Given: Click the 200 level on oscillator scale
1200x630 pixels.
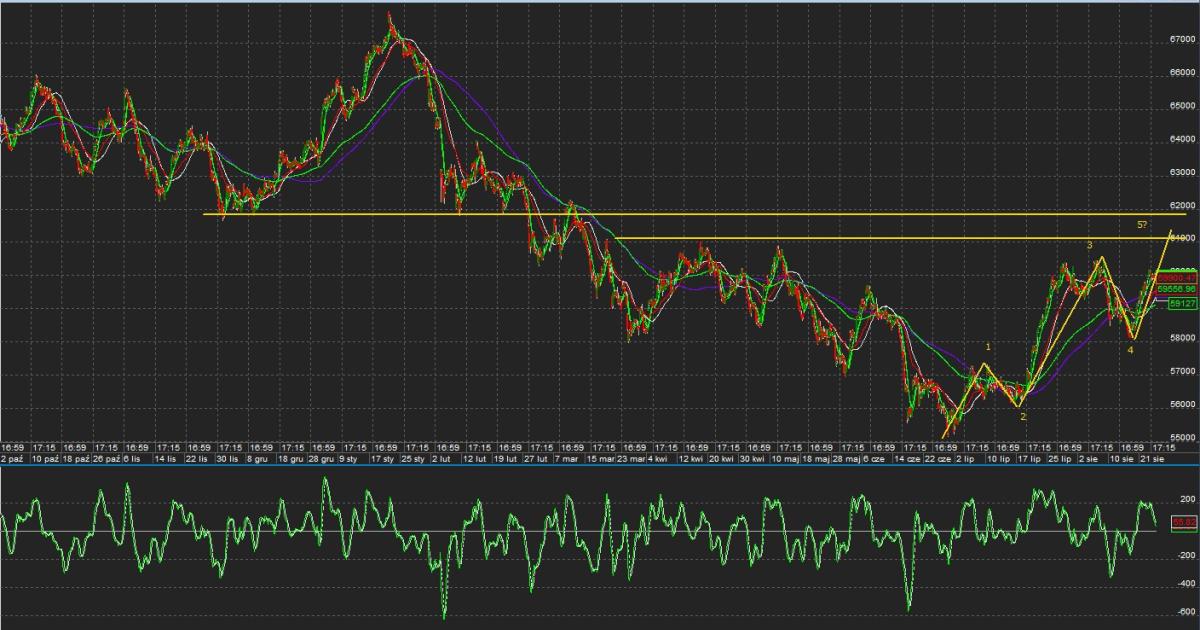Looking at the screenshot, I should (x=1187, y=498).
